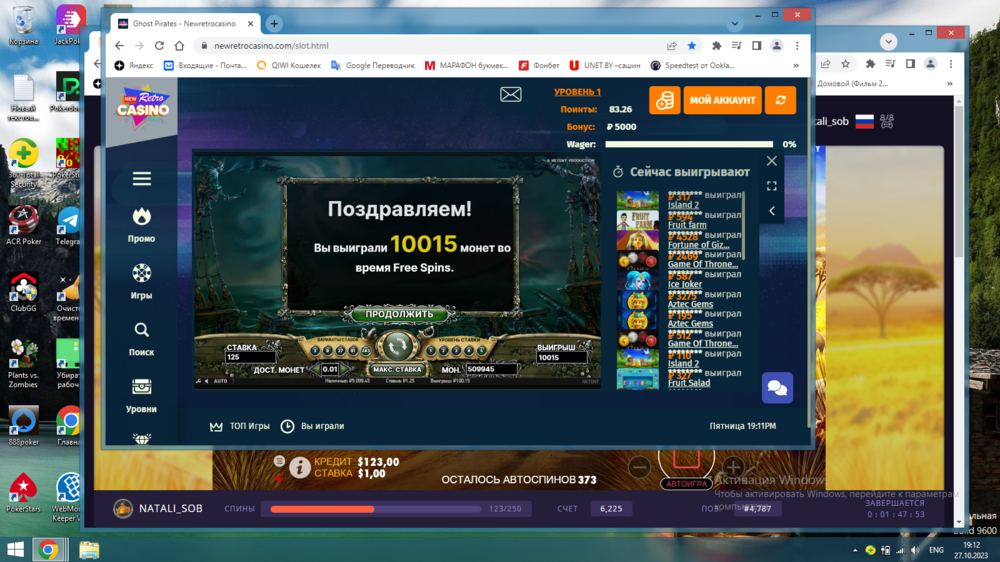Open the Промо section with flame icon
Screen dimensions: 1000x562
click(x=141, y=217)
